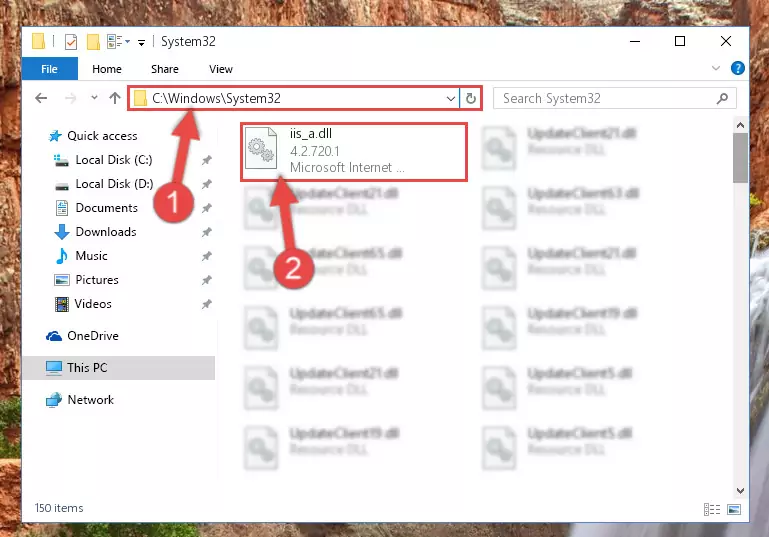Click the pin icon beside Pictures

[206, 281]
